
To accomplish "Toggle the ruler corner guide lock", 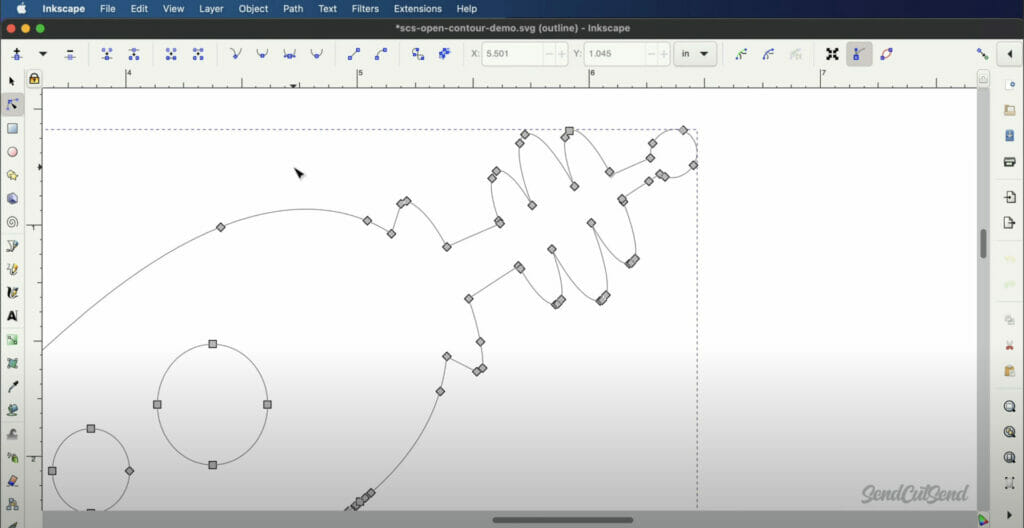I will pyautogui.click(x=34, y=79).
